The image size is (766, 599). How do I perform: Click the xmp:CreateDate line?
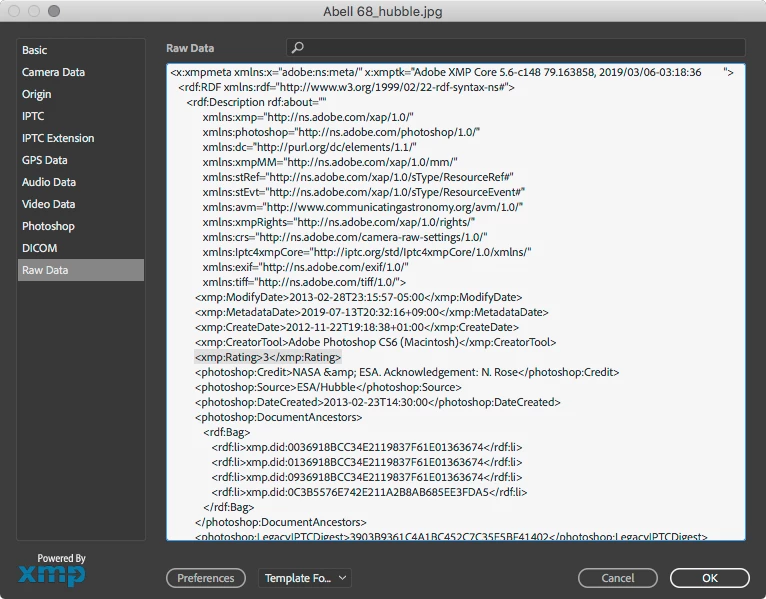(x=357, y=327)
